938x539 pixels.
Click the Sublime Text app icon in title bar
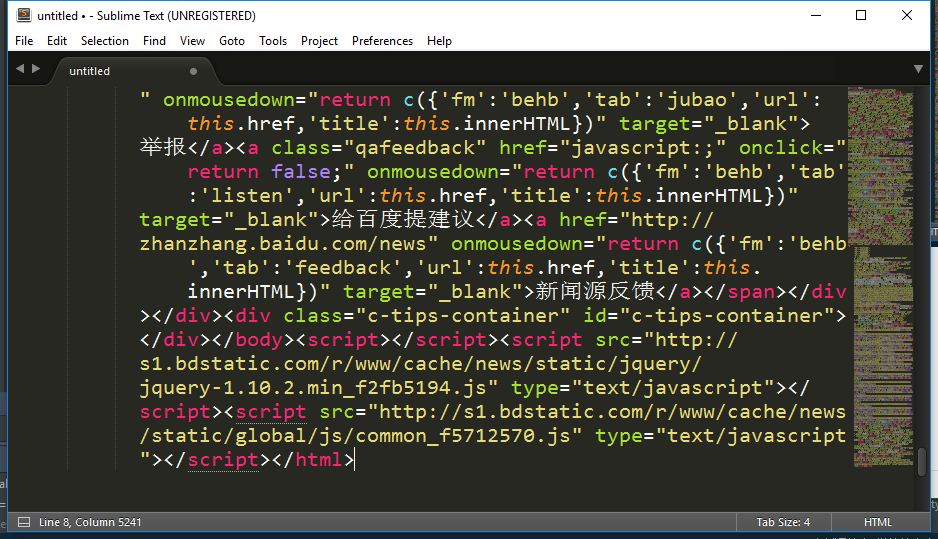pyautogui.click(x=24, y=16)
